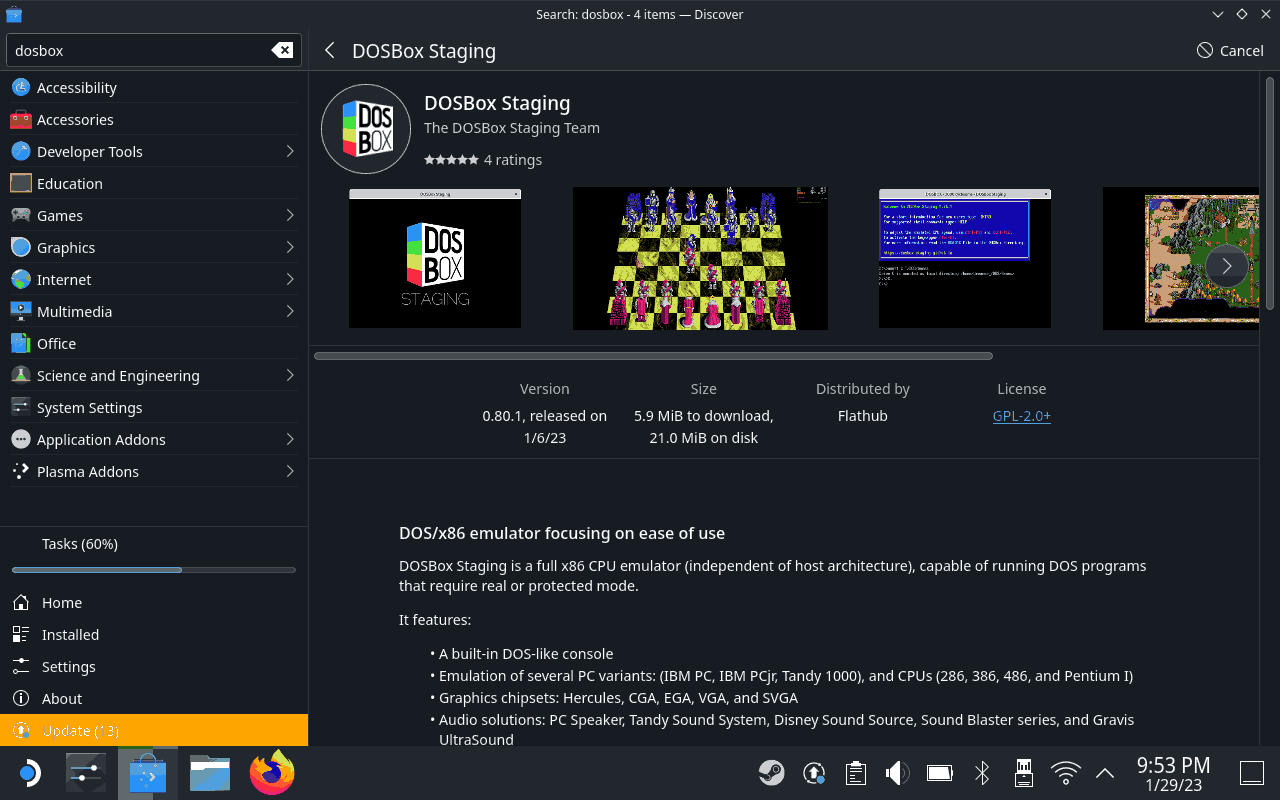Viewport: 1280px width, 800px height.
Task: Open Bluetooth settings from the tray
Action: (x=981, y=772)
